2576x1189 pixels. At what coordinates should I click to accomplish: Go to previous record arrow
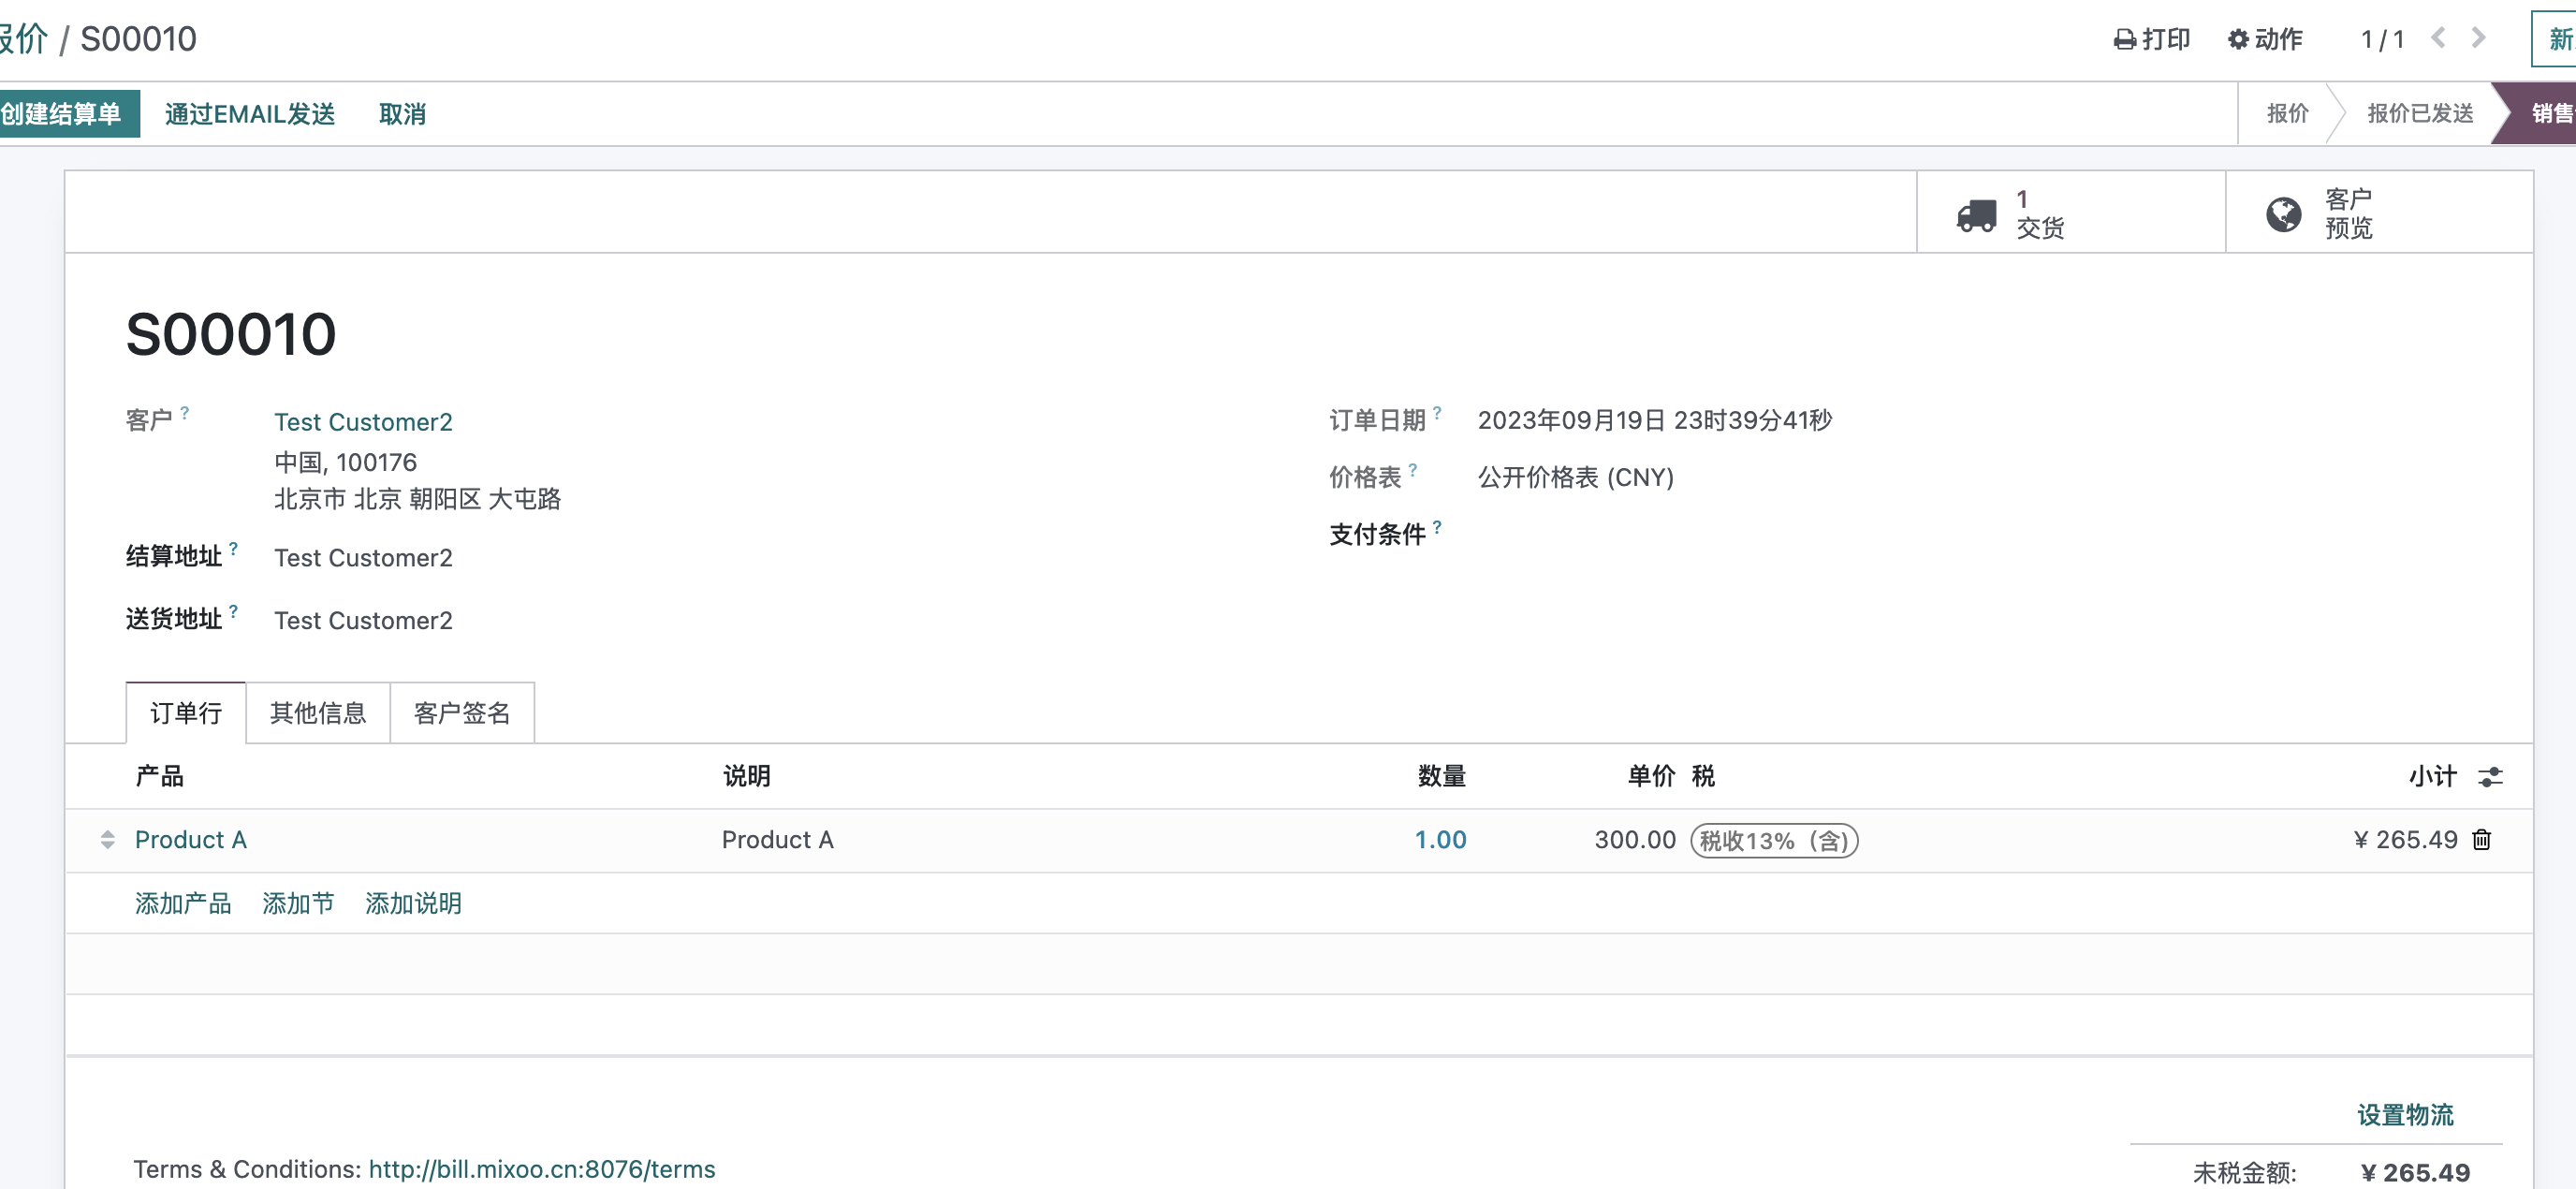pos(2438,38)
